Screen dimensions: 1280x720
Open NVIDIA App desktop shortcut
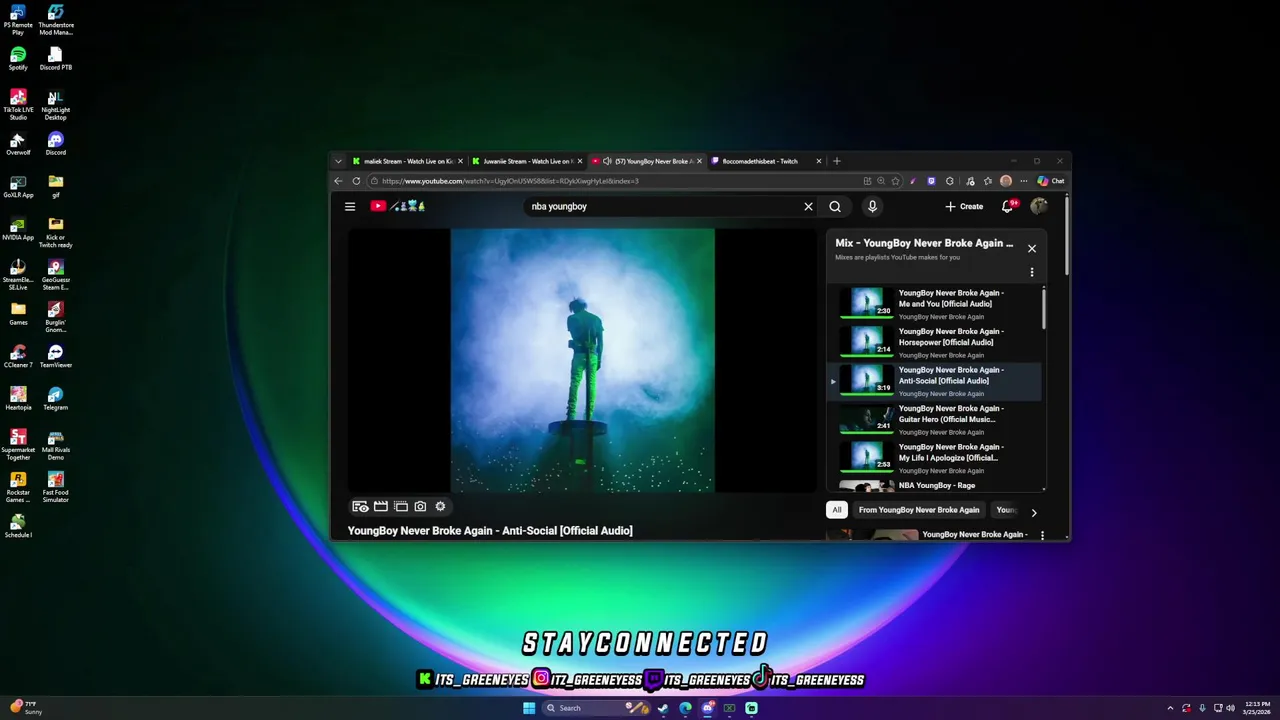coord(18,229)
